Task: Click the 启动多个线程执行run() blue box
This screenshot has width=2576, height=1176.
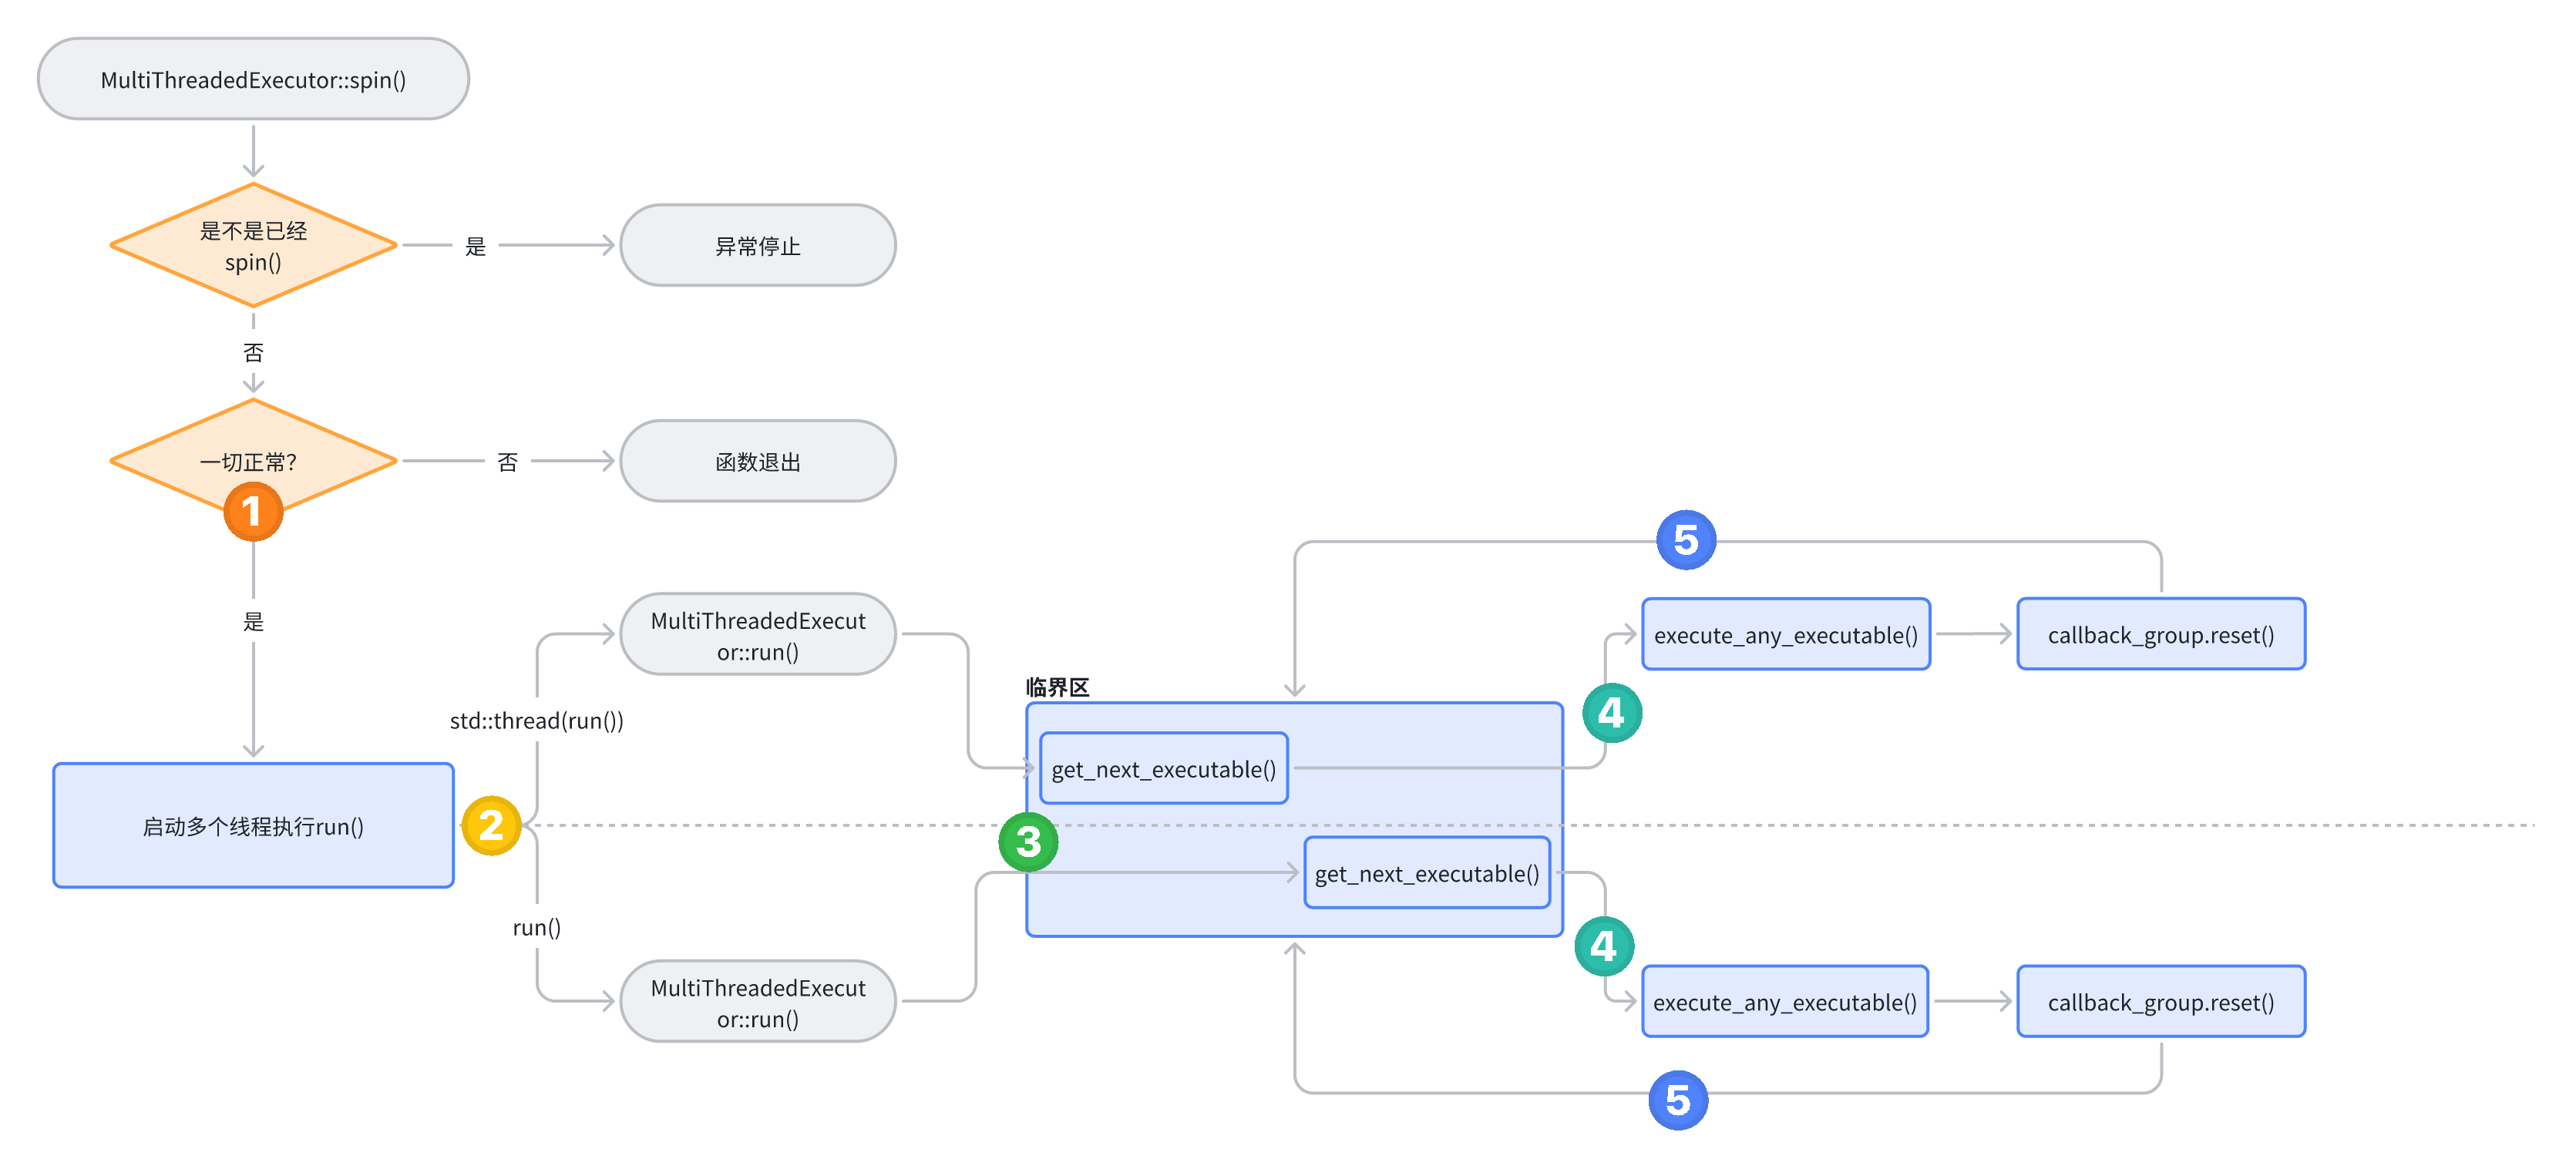Action: 253,825
